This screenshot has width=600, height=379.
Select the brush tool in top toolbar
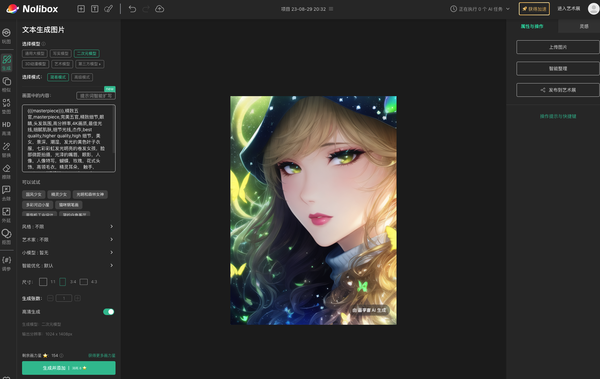[x=109, y=9]
